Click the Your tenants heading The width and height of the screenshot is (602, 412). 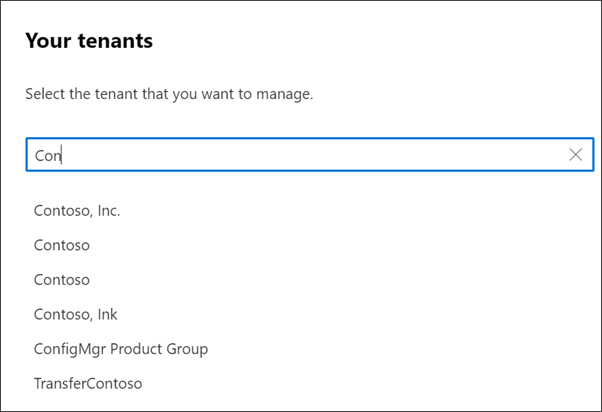coord(88,41)
